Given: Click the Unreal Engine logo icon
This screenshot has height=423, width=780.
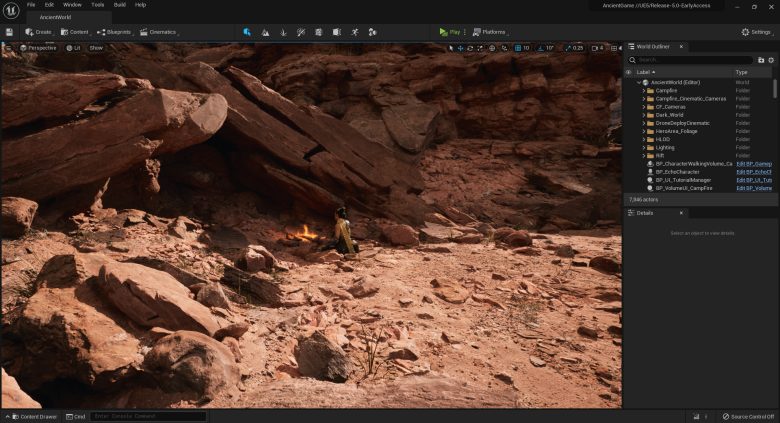Looking at the screenshot, I should pos(10,10).
